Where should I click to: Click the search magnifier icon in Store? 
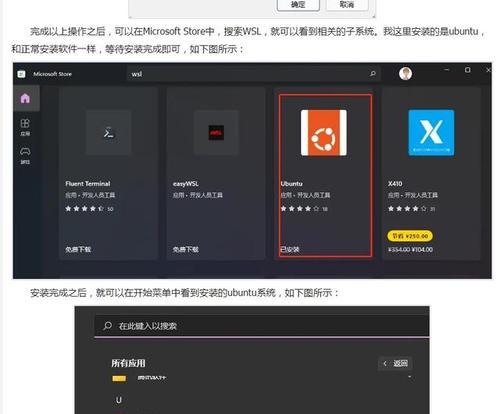tap(373, 74)
